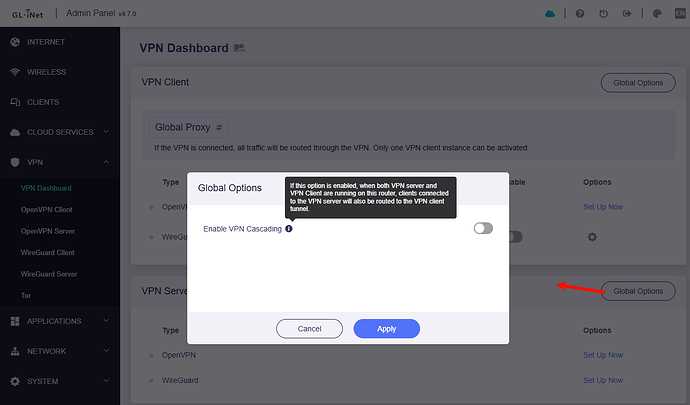Viewport: 690px width, 405px height.
Task: Click Set Up Now for OpenVPN server
Action: 603,355
